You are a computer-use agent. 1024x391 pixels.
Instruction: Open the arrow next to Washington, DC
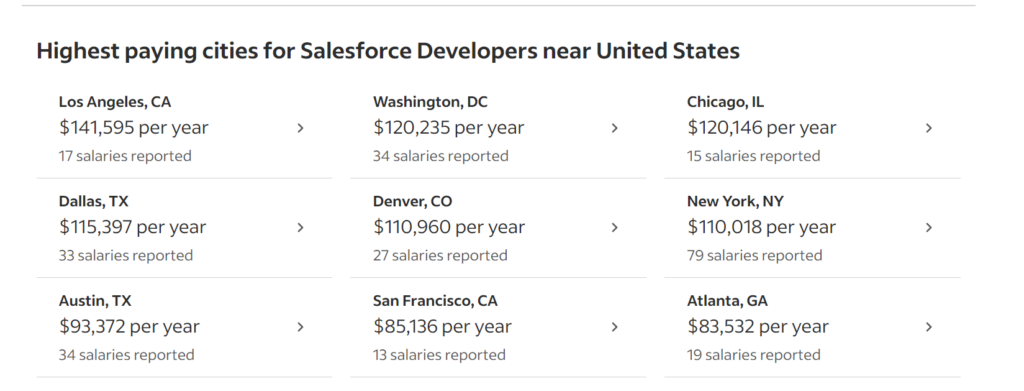pos(615,129)
